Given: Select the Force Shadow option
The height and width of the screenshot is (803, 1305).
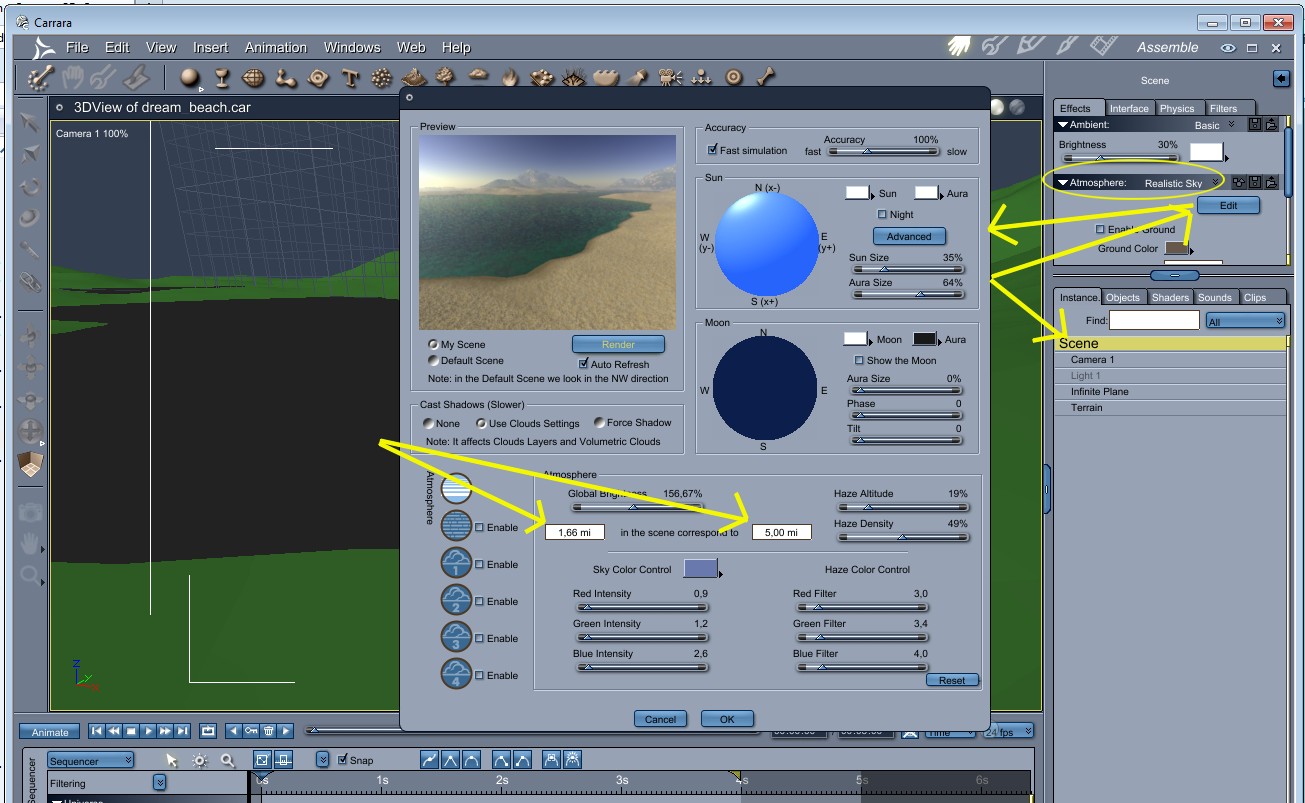Looking at the screenshot, I should 599,423.
